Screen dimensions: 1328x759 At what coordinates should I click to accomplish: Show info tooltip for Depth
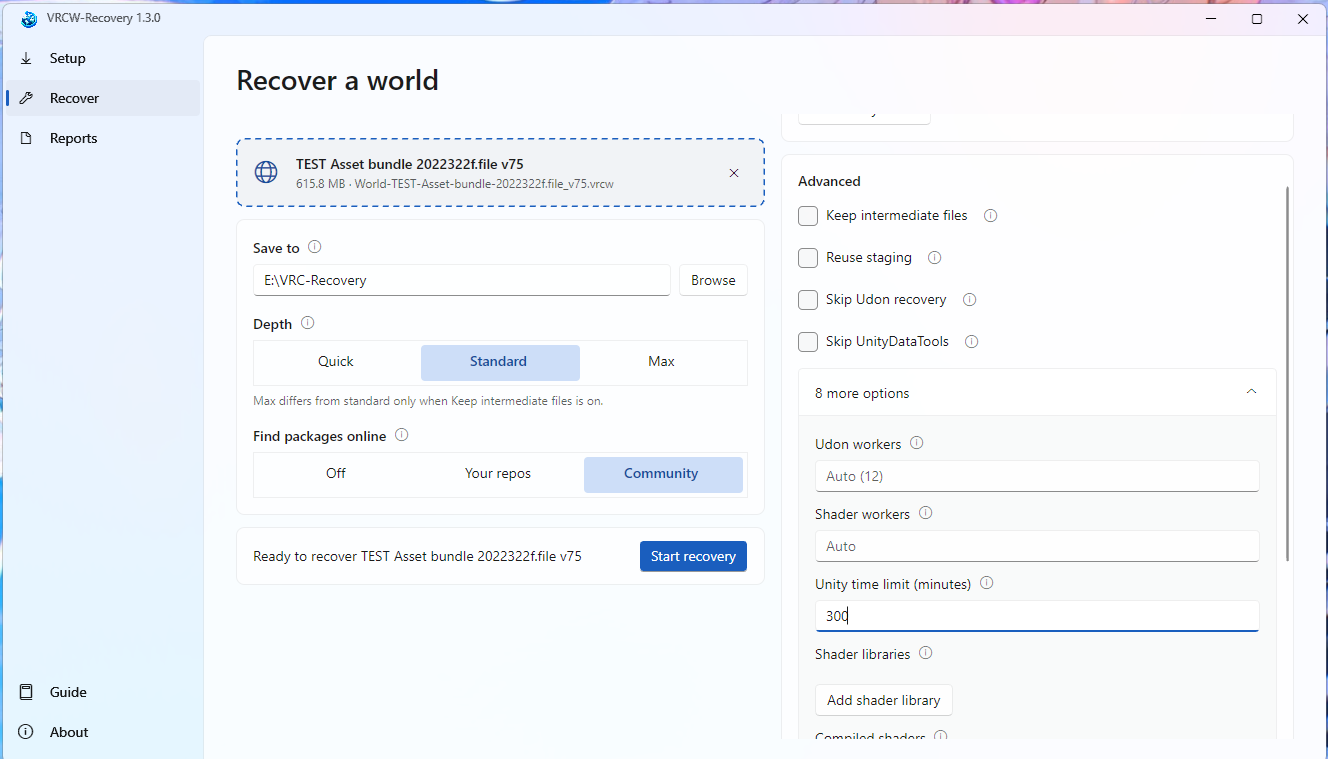click(308, 323)
